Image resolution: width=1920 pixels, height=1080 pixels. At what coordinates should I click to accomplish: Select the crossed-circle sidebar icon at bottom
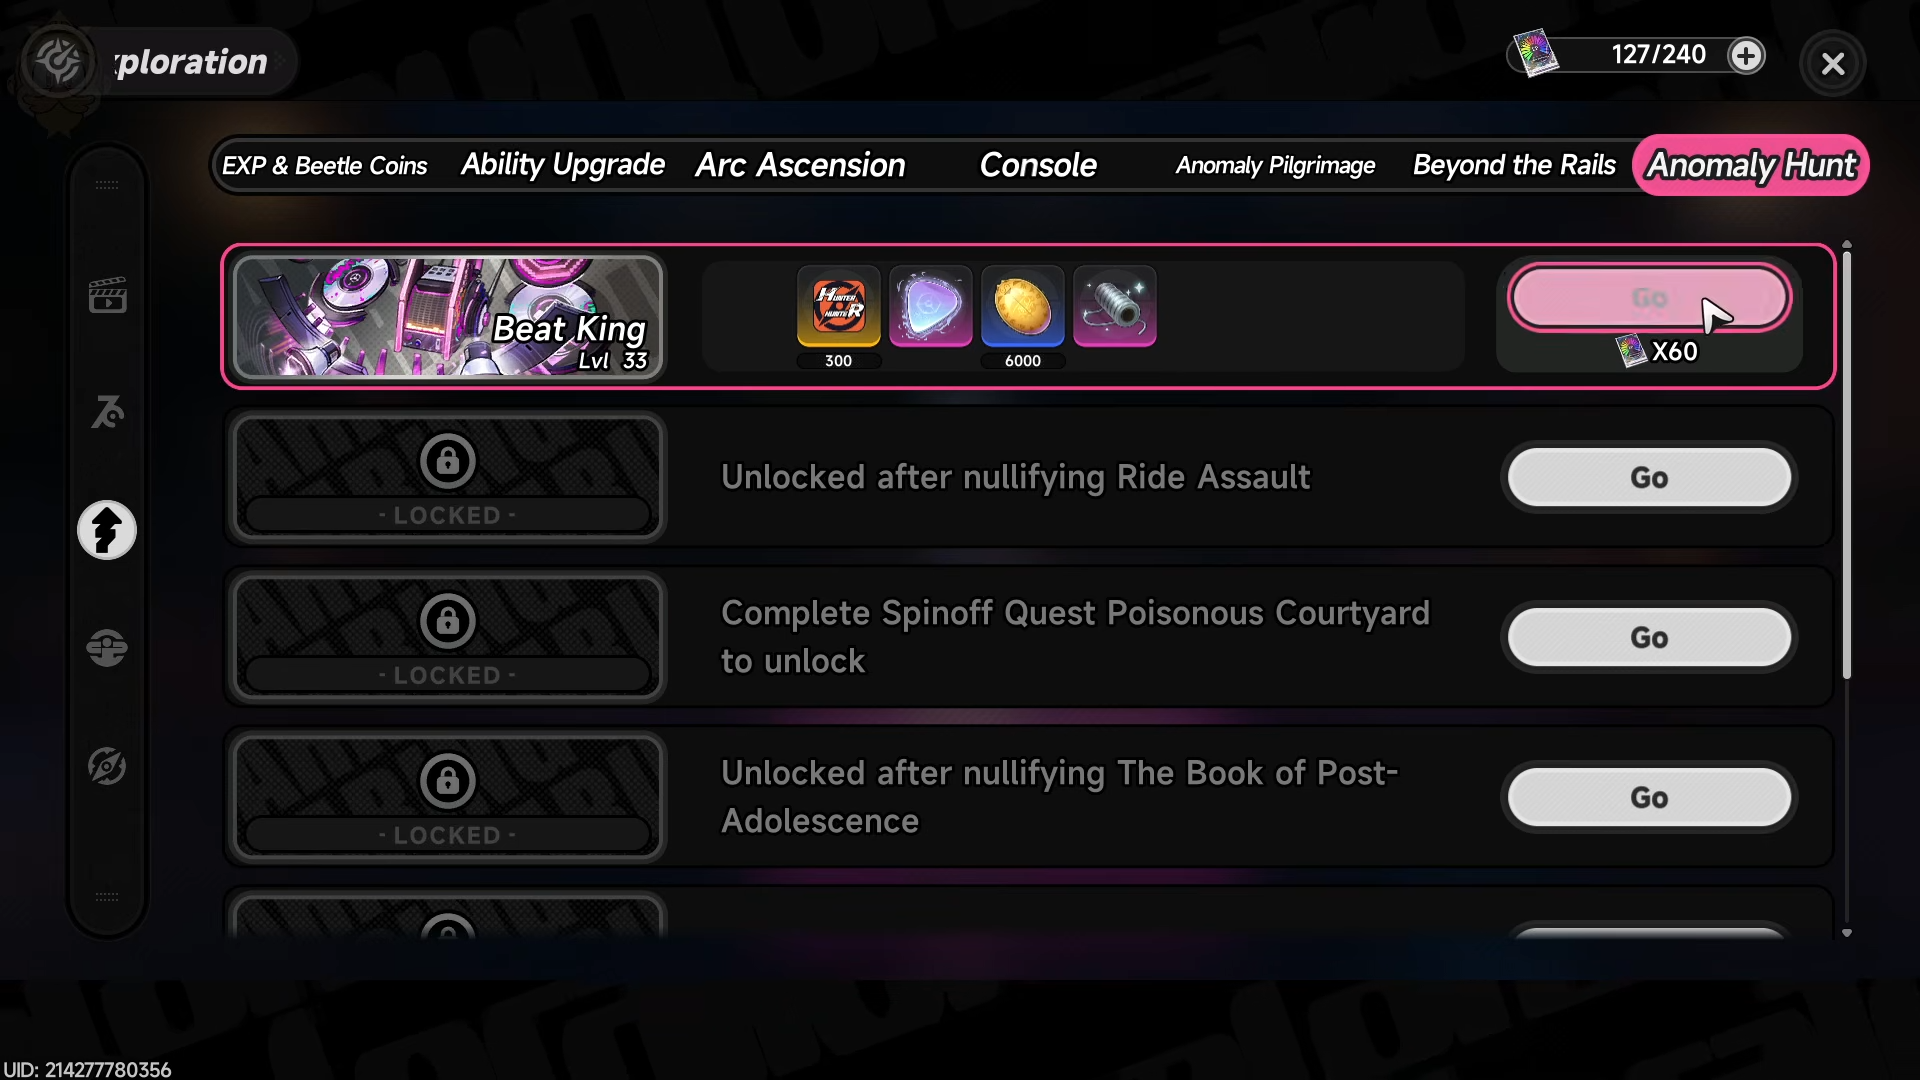[x=107, y=767]
